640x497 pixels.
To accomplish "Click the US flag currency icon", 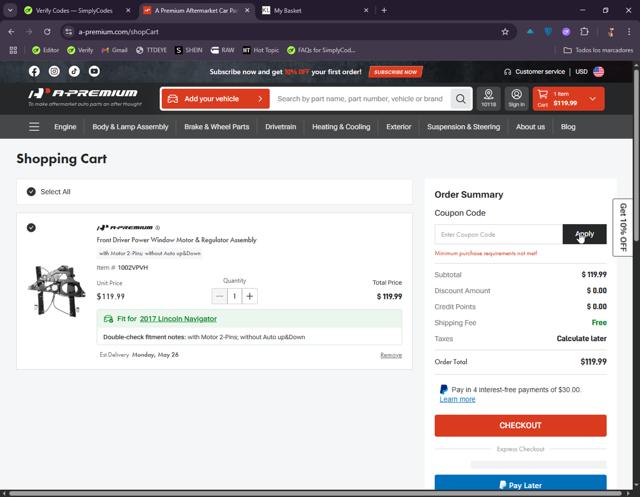I will click(x=599, y=72).
